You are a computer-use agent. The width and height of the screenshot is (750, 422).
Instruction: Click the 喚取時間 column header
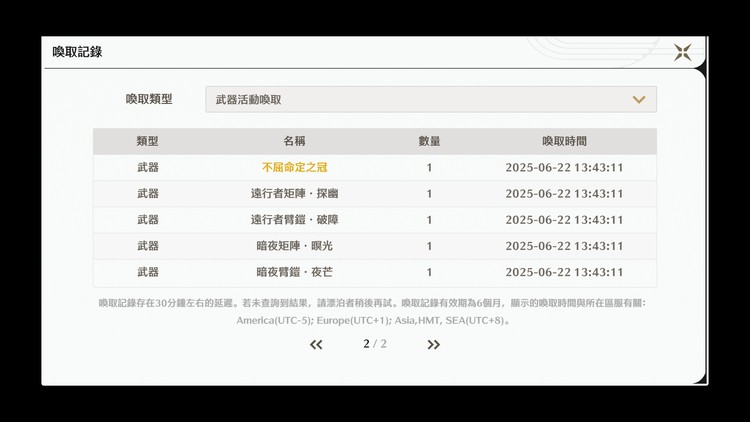click(x=564, y=141)
